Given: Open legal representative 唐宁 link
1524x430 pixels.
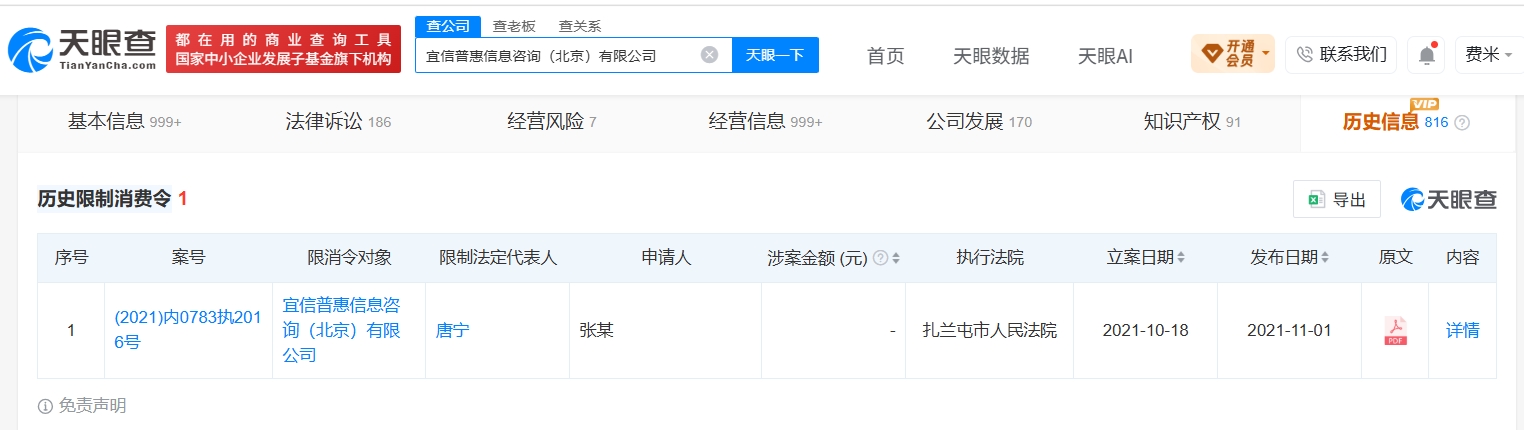Looking at the screenshot, I should click(x=453, y=330).
